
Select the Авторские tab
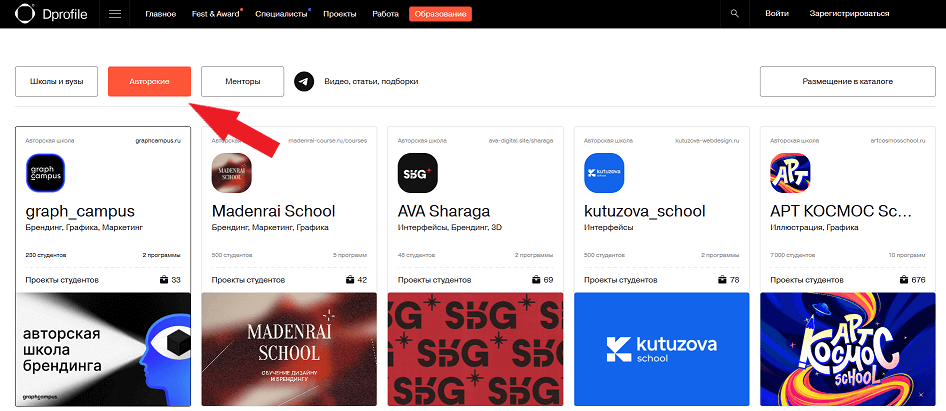point(150,81)
